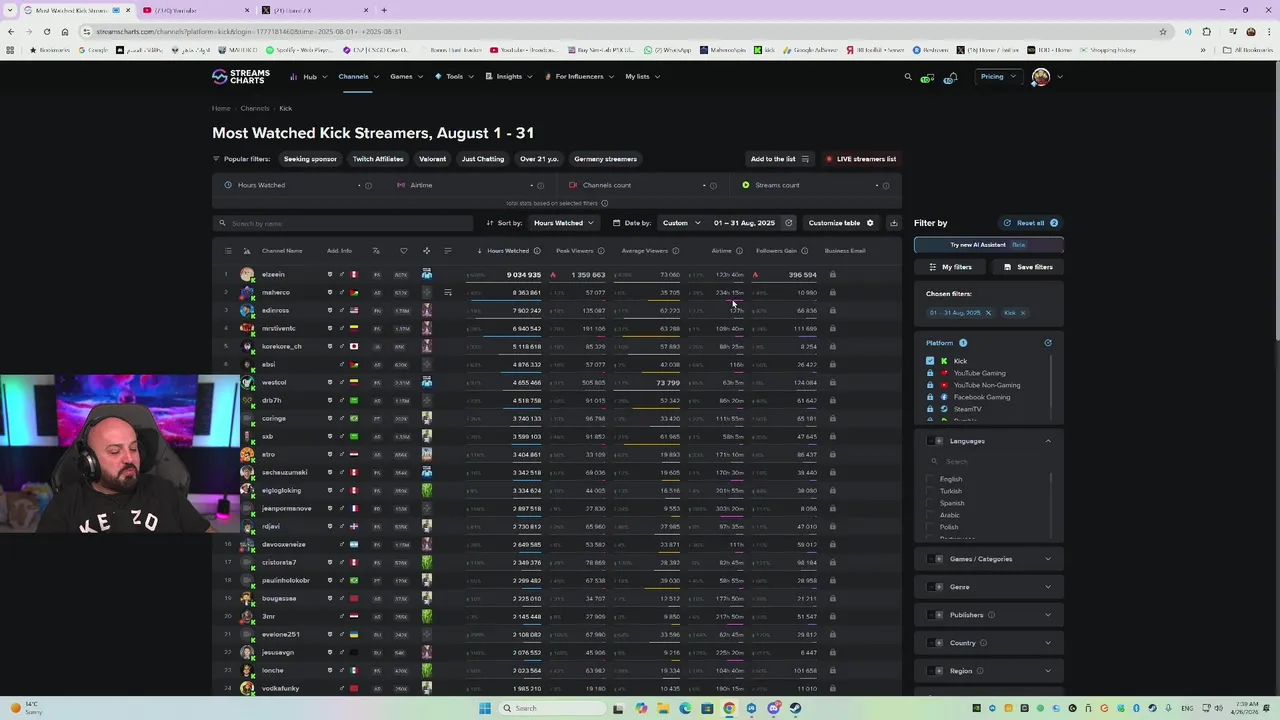Open the For Influencers menu

tap(579, 77)
